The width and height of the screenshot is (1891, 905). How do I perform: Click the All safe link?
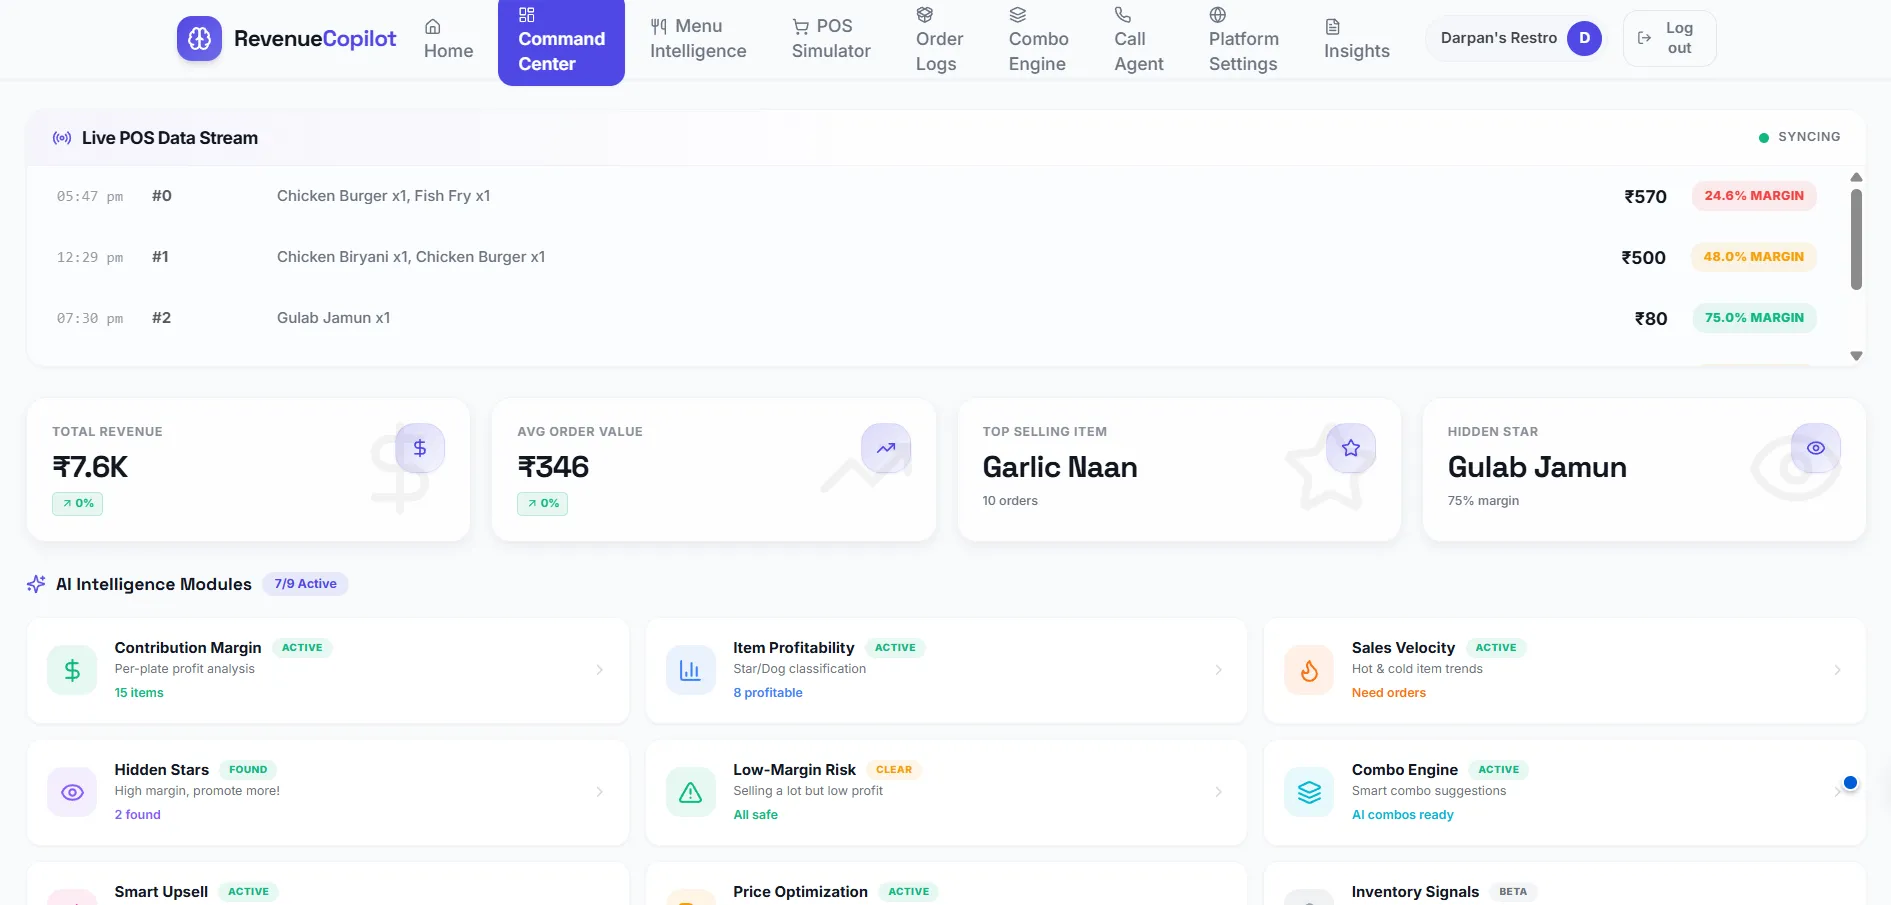coord(755,815)
